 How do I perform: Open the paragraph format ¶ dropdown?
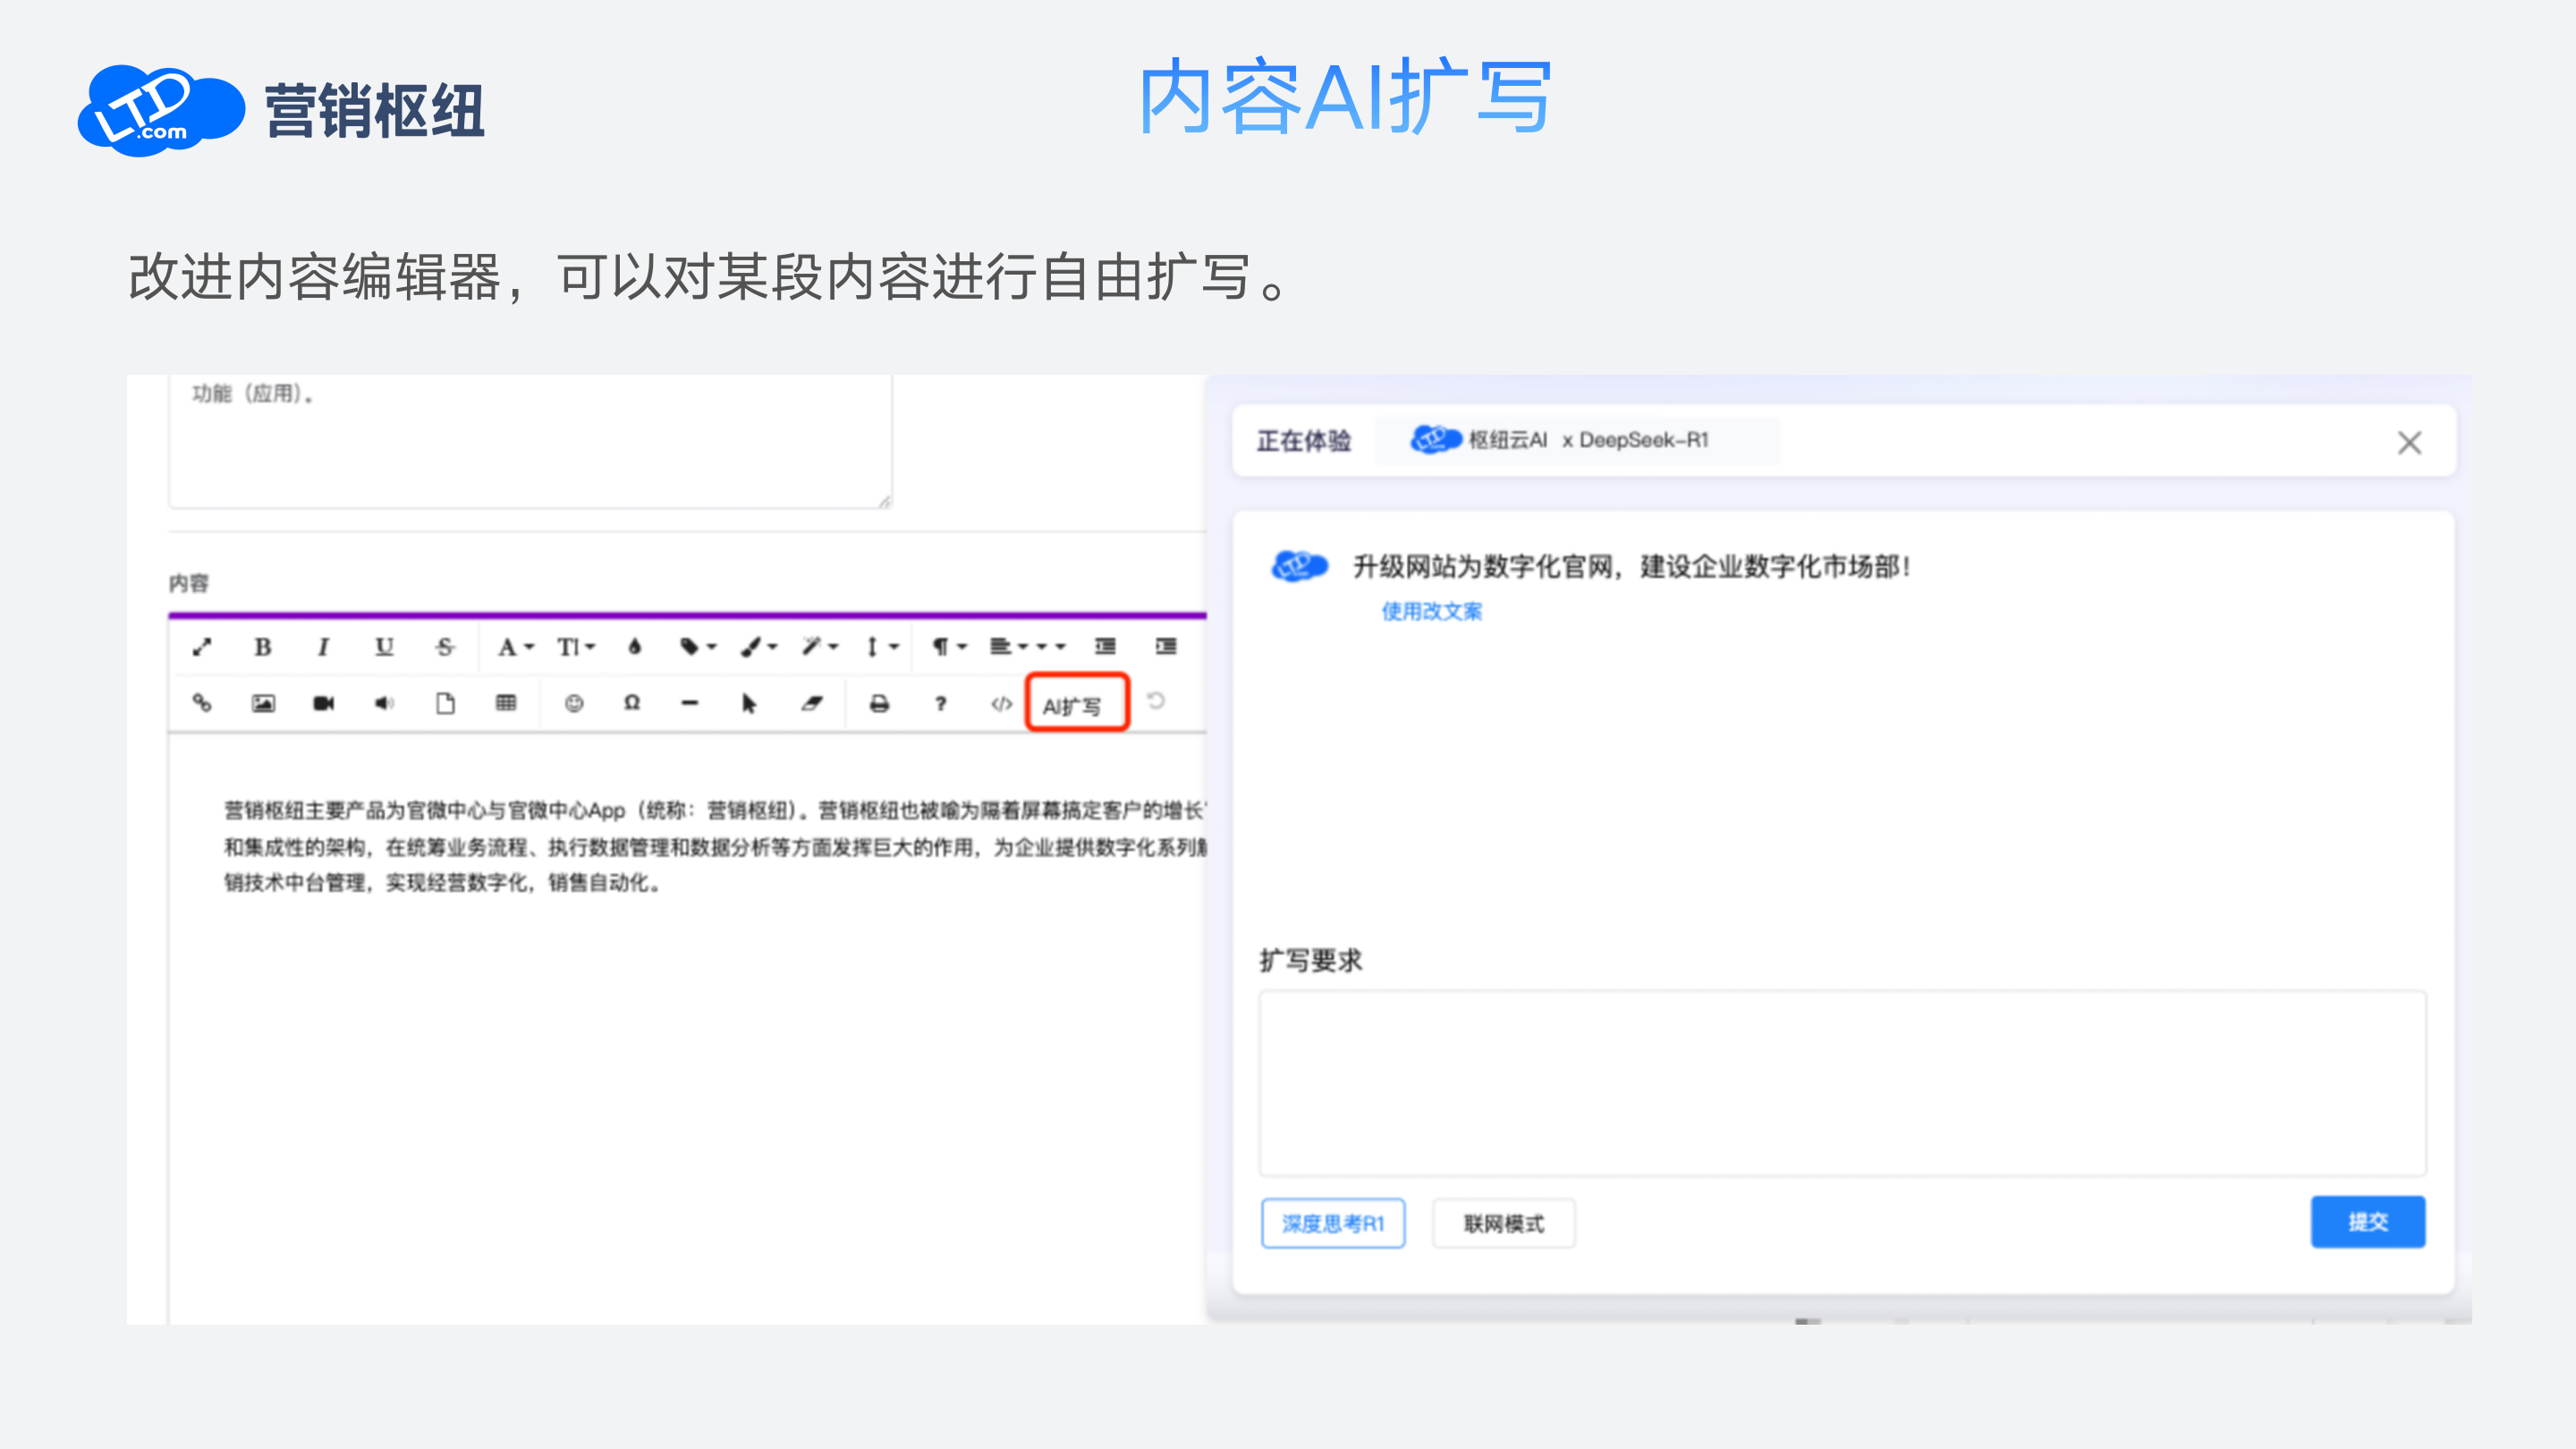coord(949,647)
